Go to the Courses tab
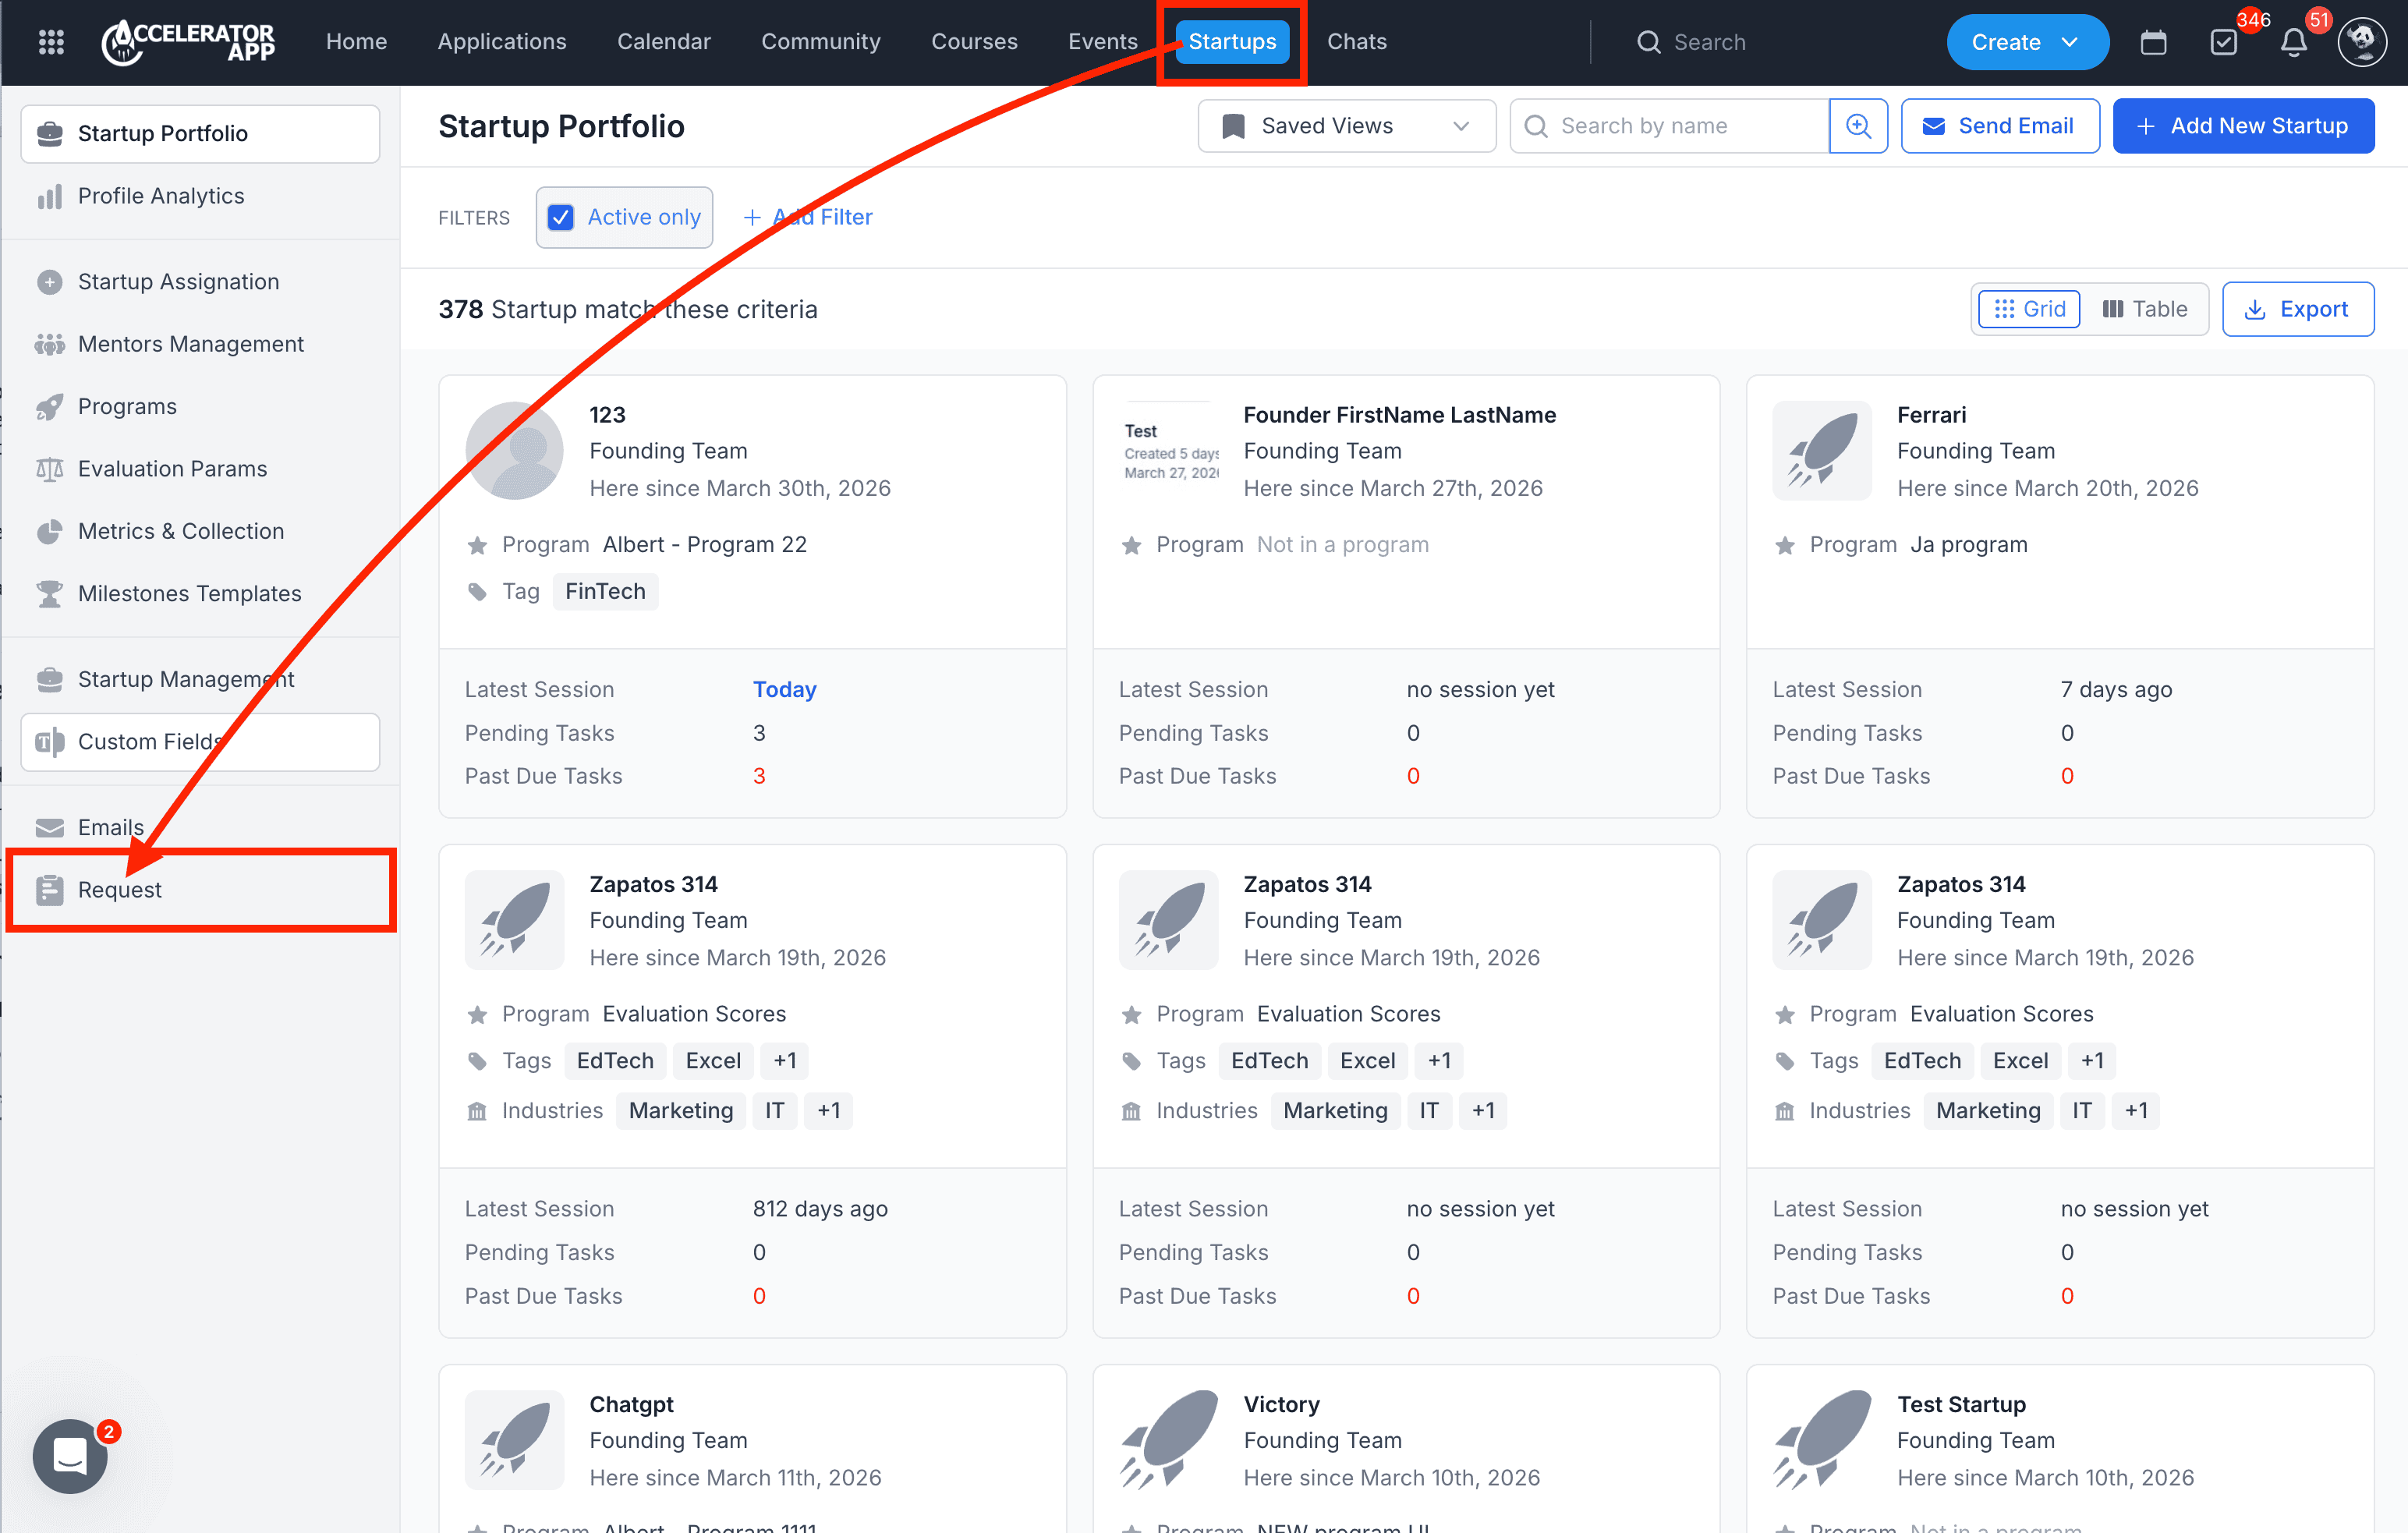 [974, 42]
